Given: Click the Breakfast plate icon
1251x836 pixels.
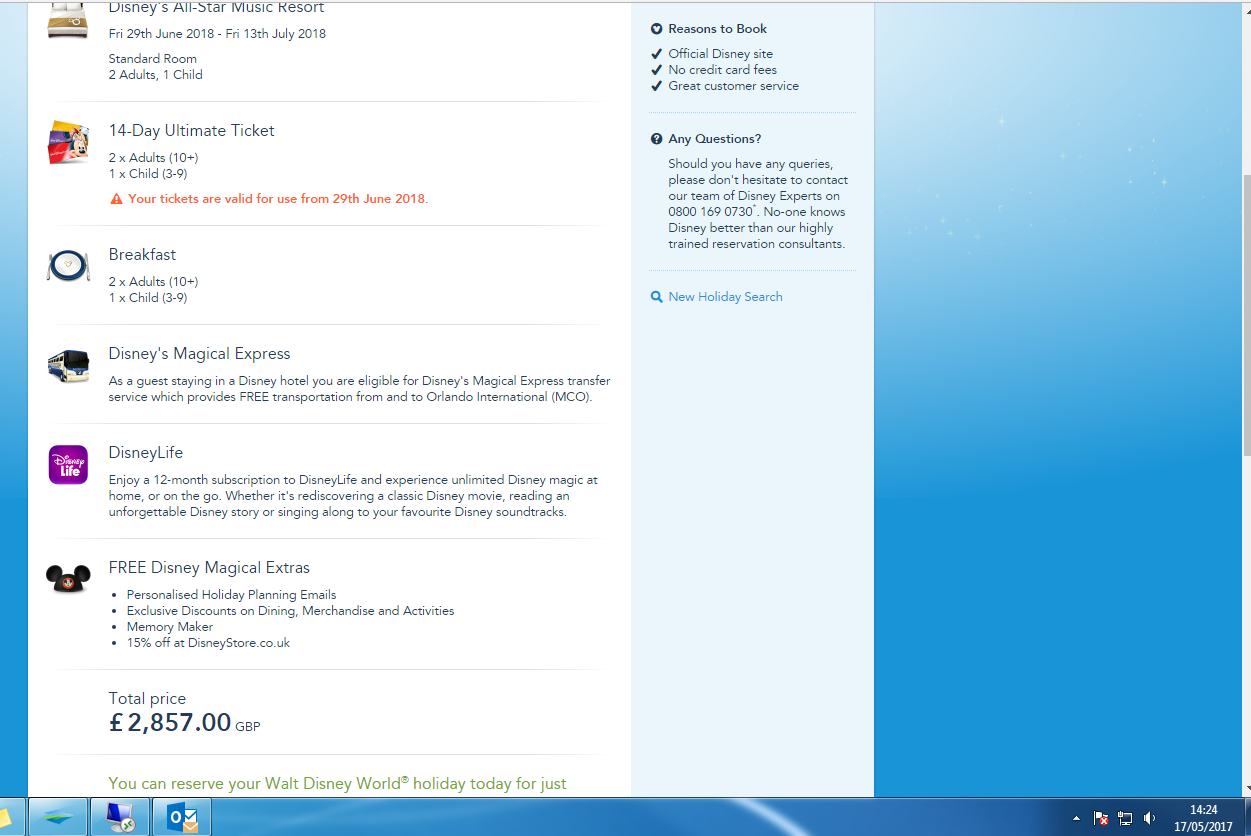Looking at the screenshot, I should 68,266.
